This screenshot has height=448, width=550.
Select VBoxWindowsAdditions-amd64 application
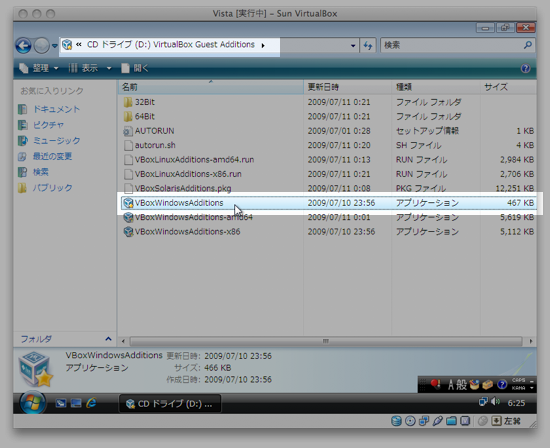(188, 217)
